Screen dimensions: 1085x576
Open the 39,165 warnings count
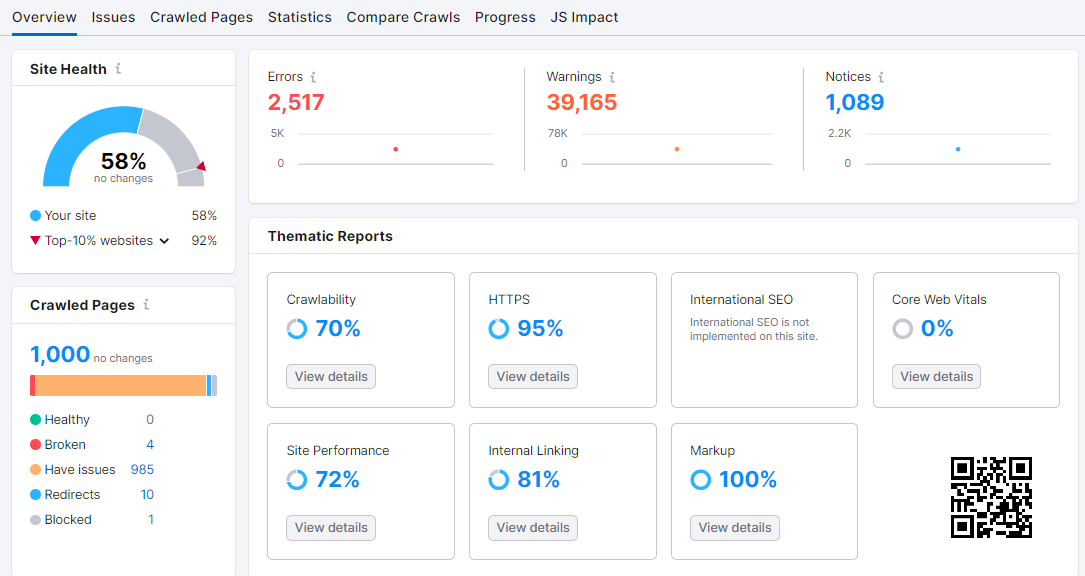pos(582,102)
